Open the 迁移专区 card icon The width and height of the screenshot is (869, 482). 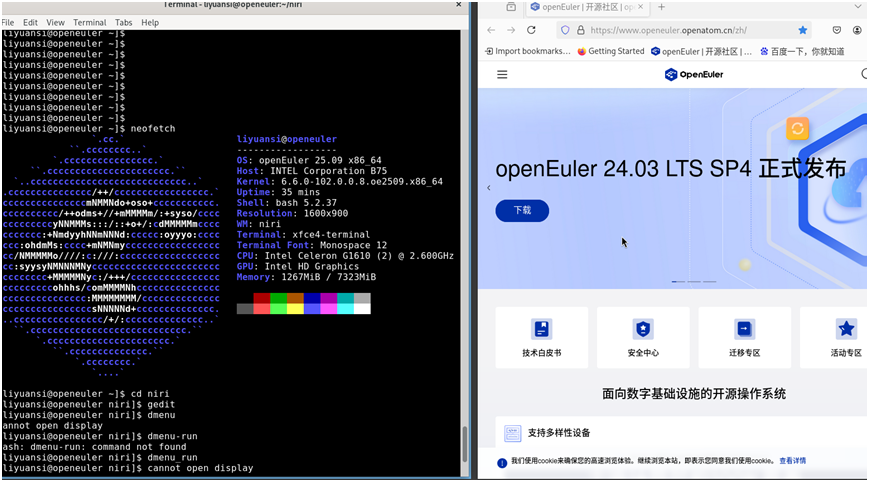pyautogui.click(x=744, y=329)
